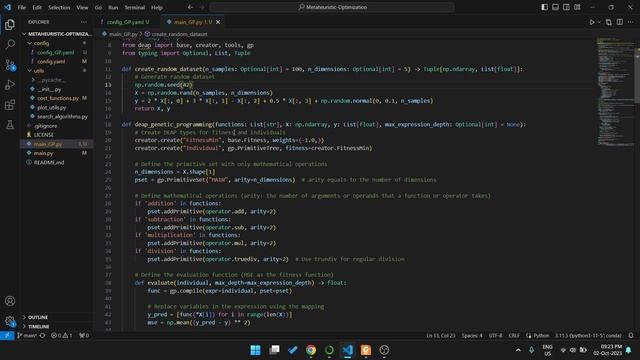The image size is (640, 360).
Task: Open the Search view in activity bar
Action: point(10,44)
